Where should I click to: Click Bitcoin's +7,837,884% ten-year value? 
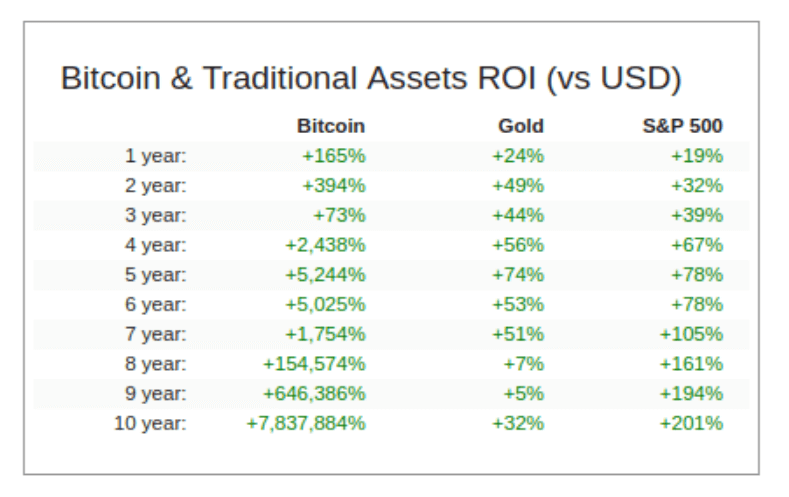(x=305, y=423)
